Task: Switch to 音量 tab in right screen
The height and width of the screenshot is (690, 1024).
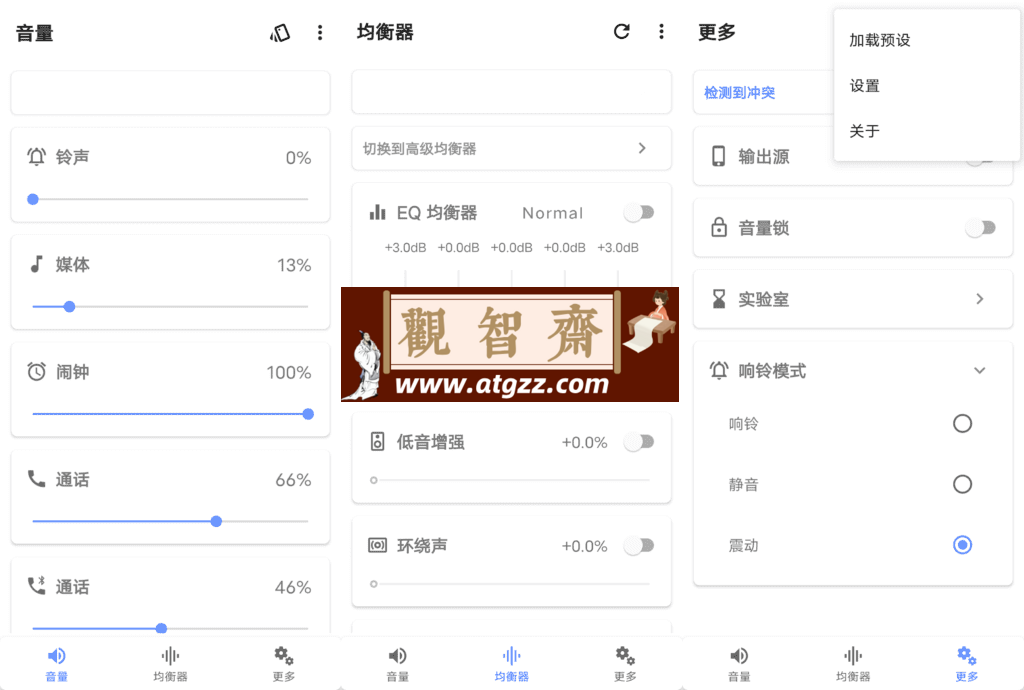Action: (739, 665)
